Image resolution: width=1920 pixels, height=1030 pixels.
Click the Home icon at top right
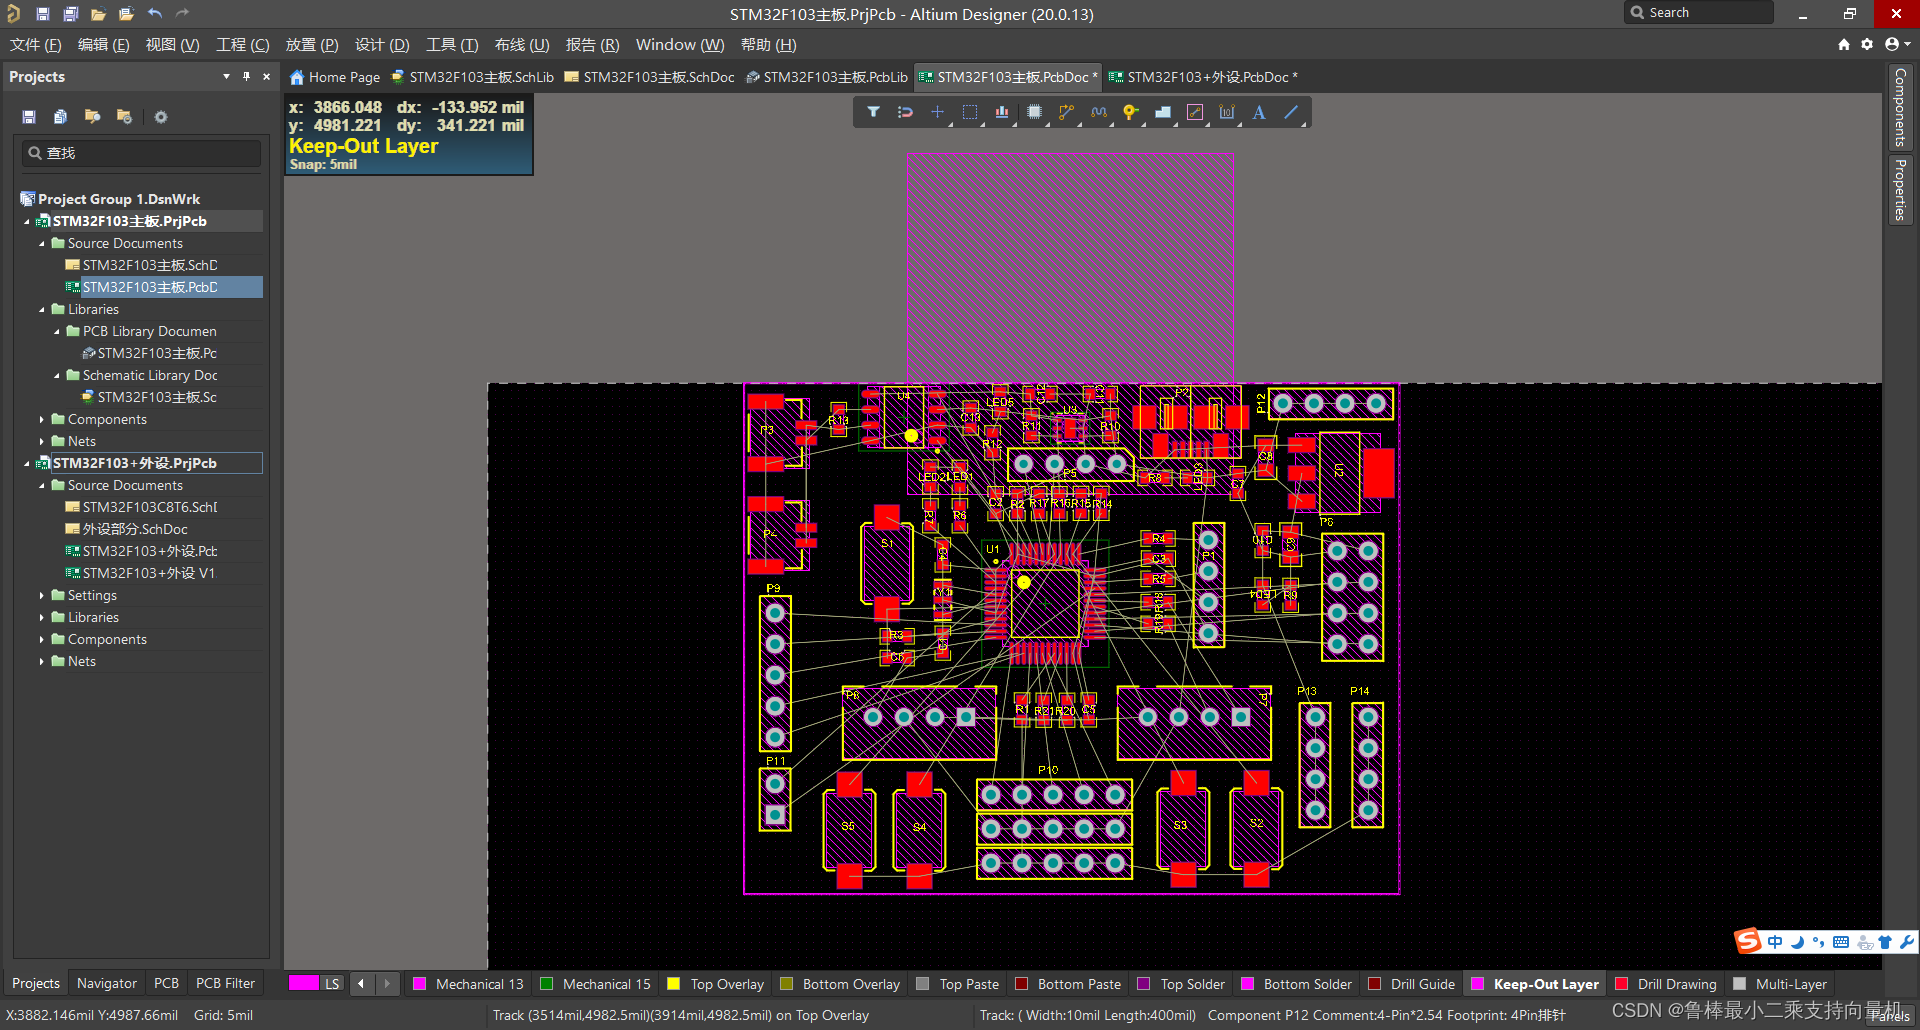point(1844,44)
